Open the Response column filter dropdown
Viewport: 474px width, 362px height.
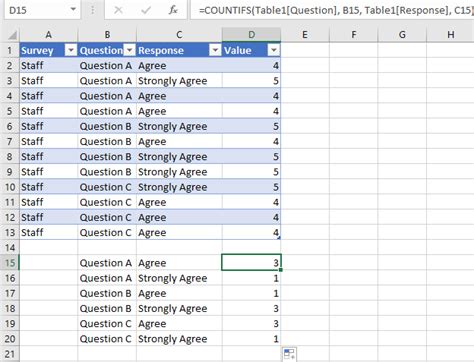pos(216,50)
